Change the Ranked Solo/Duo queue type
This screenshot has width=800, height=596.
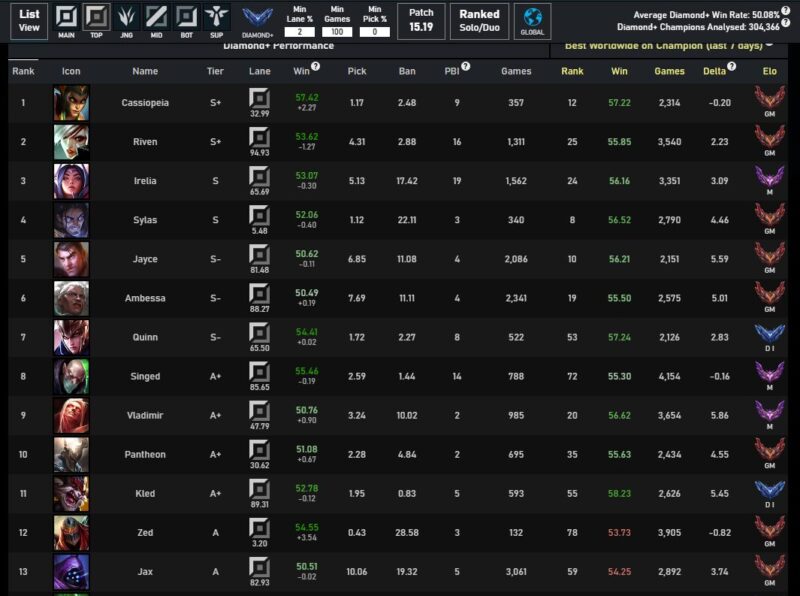[x=480, y=20]
